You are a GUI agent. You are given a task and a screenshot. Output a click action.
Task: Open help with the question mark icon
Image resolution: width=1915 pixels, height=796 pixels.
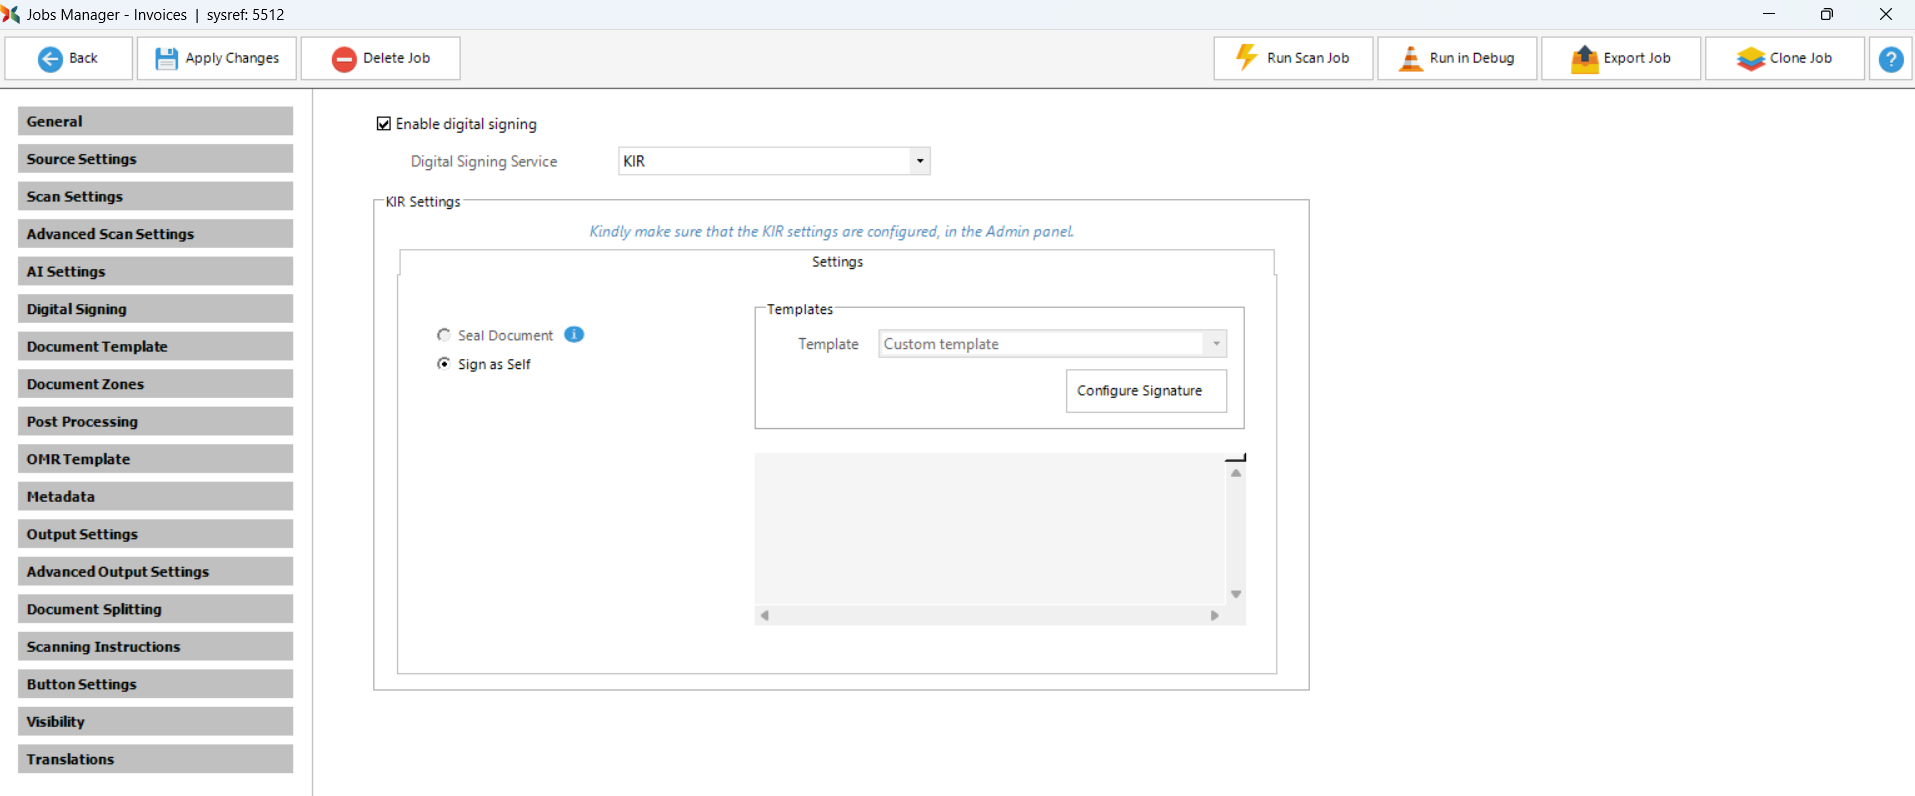coord(1890,59)
